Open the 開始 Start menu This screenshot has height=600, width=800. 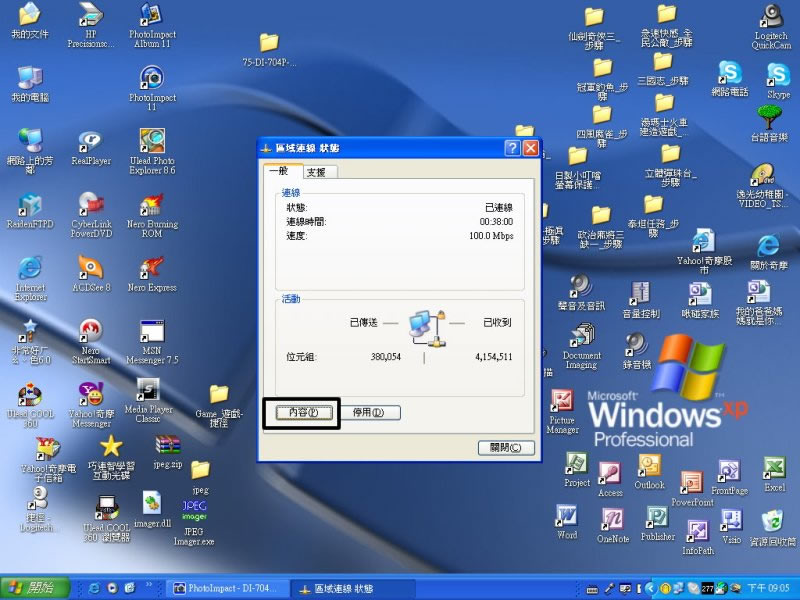tap(35, 588)
